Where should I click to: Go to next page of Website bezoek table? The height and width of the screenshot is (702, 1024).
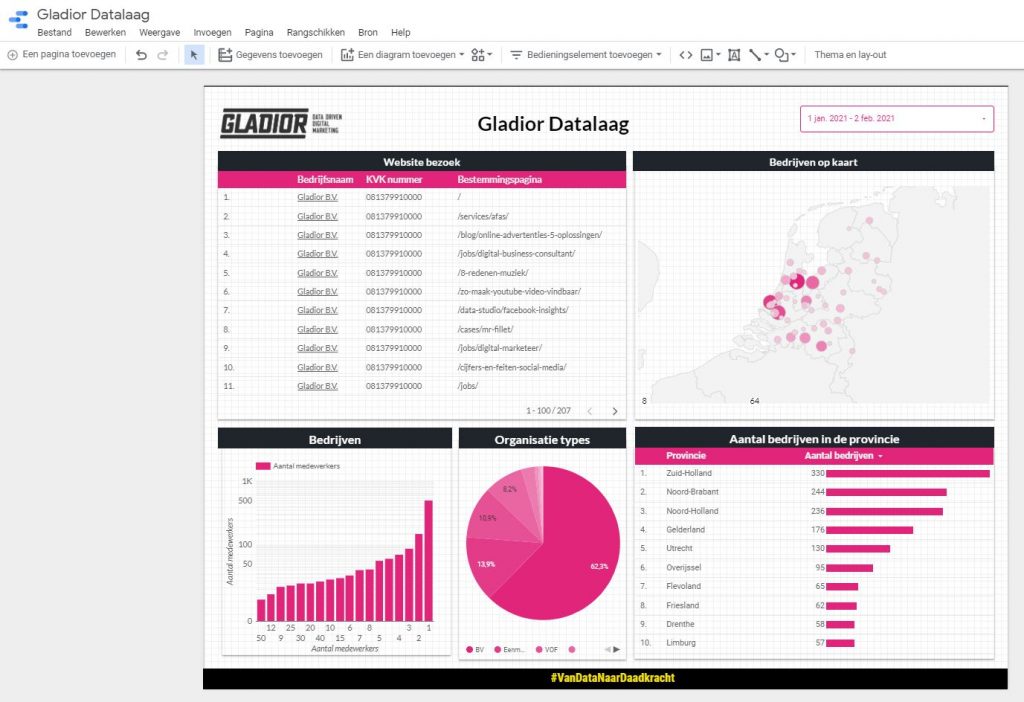click(x=615, y=411)
